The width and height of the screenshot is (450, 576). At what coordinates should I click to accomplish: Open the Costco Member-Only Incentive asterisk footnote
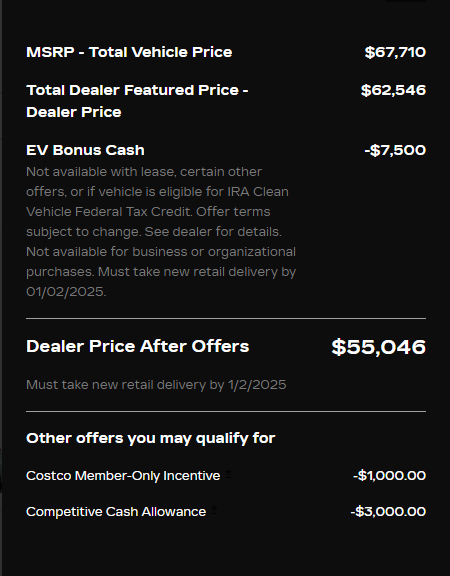point(228,473)
